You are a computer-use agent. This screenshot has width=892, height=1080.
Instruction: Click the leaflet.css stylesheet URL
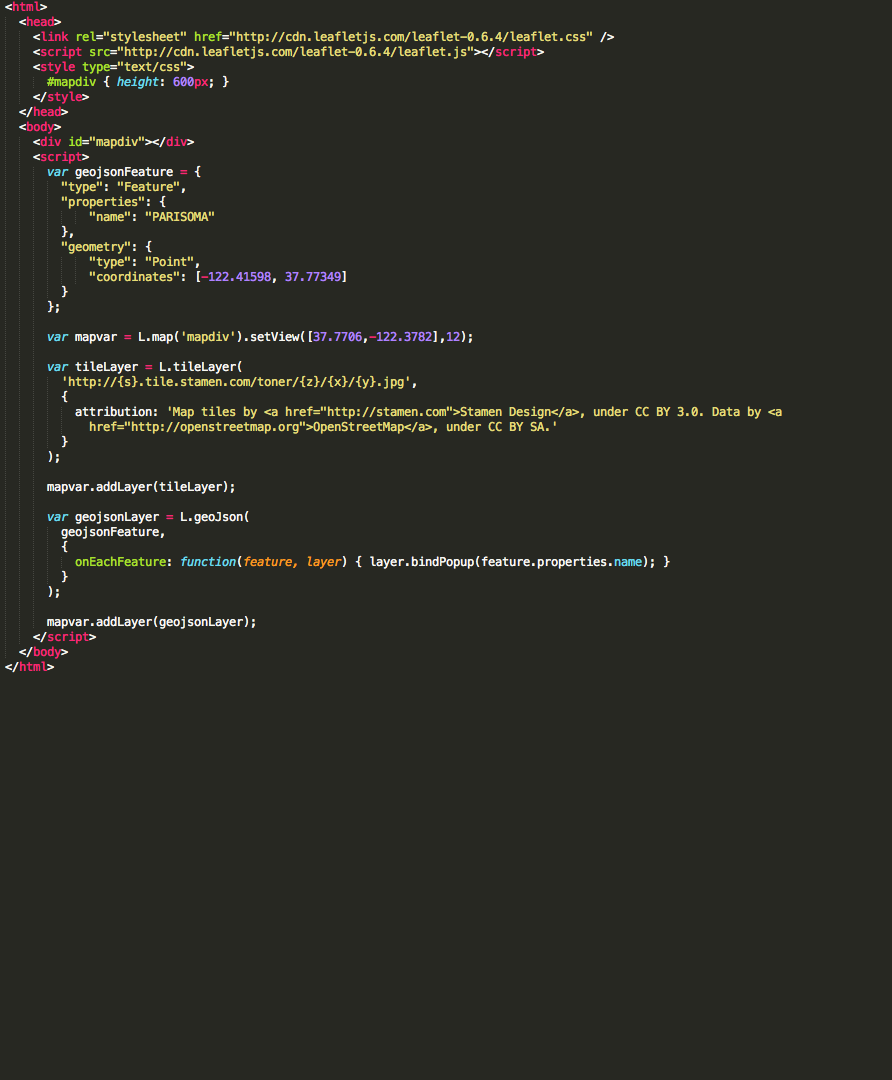pyautogui.click(x=412, y=37)
